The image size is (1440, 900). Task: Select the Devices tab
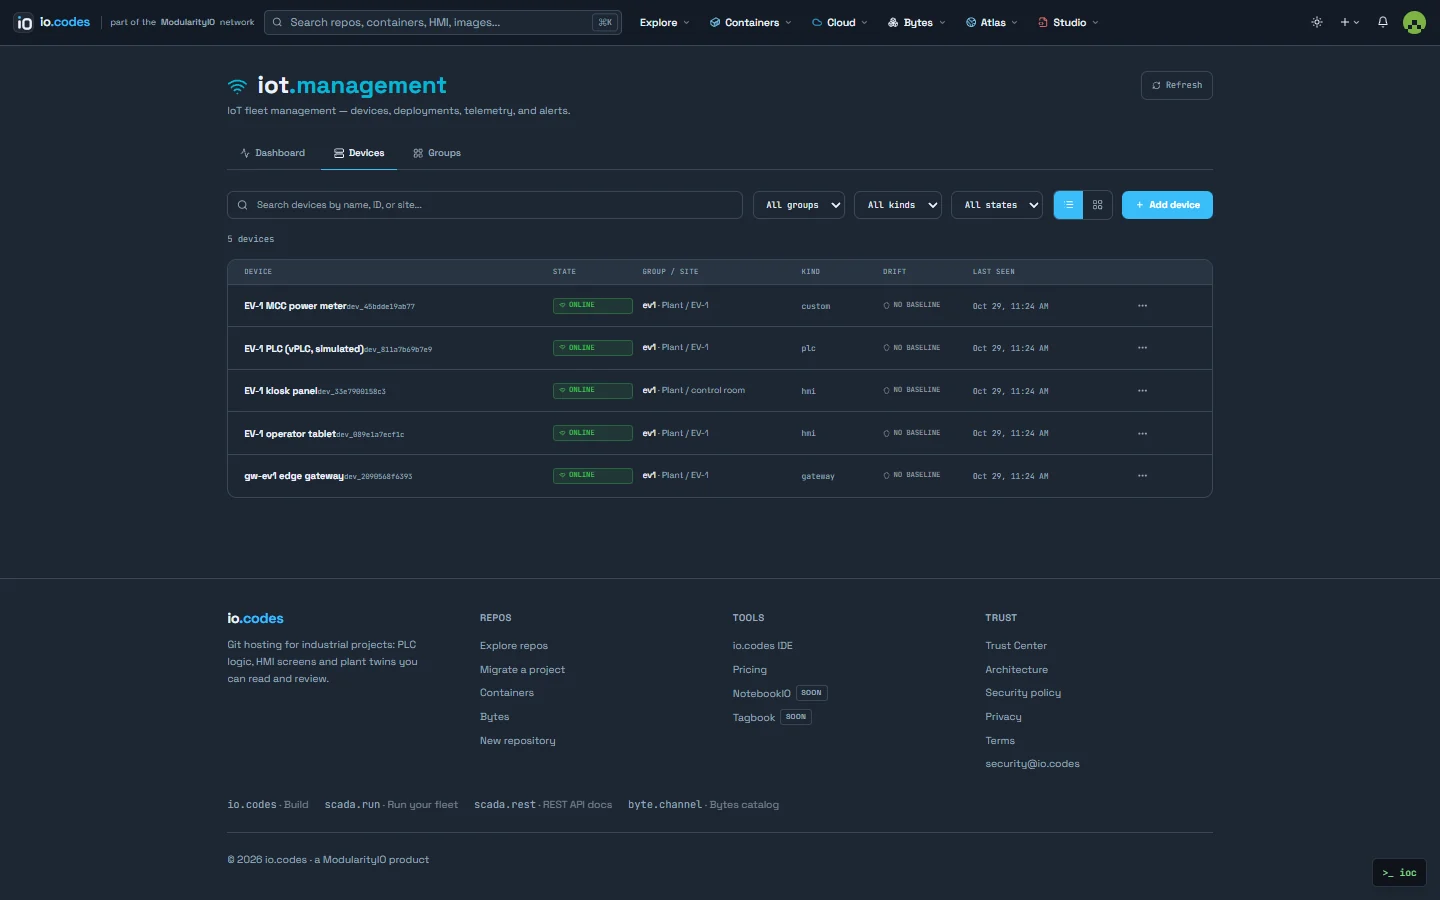[359, 153]
